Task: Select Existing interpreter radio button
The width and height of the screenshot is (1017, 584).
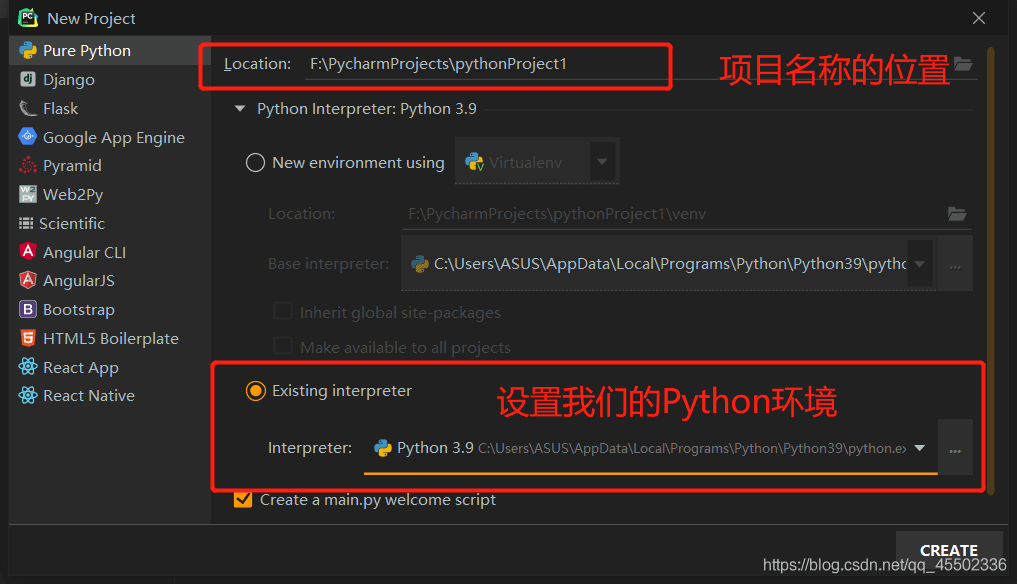Action: pos(256,391)
